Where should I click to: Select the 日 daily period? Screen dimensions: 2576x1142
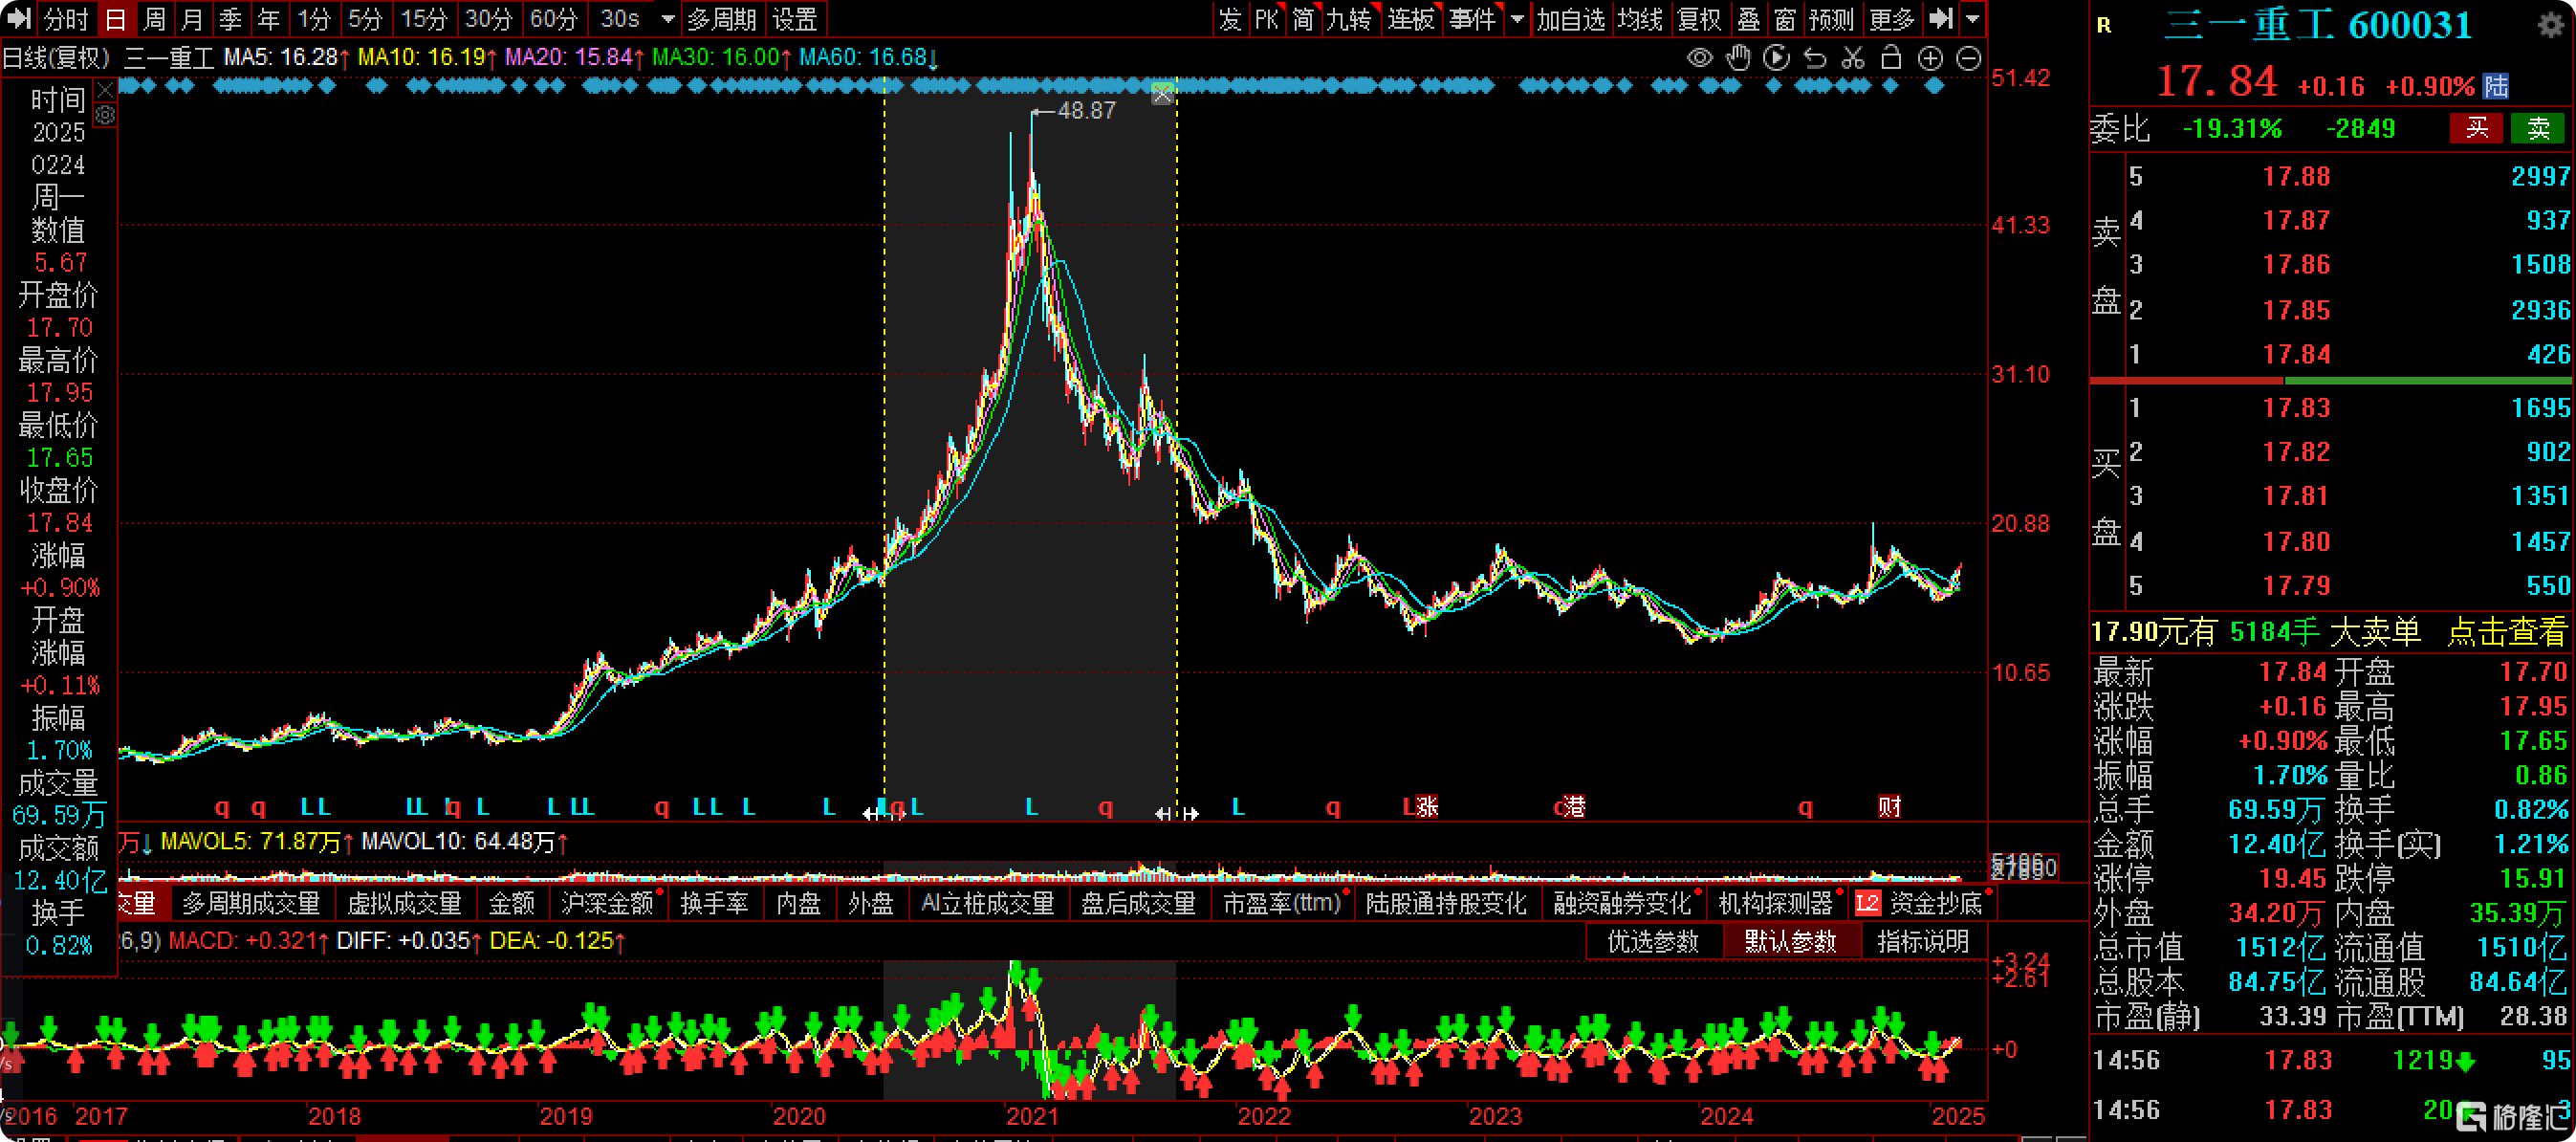coord(116,18)
